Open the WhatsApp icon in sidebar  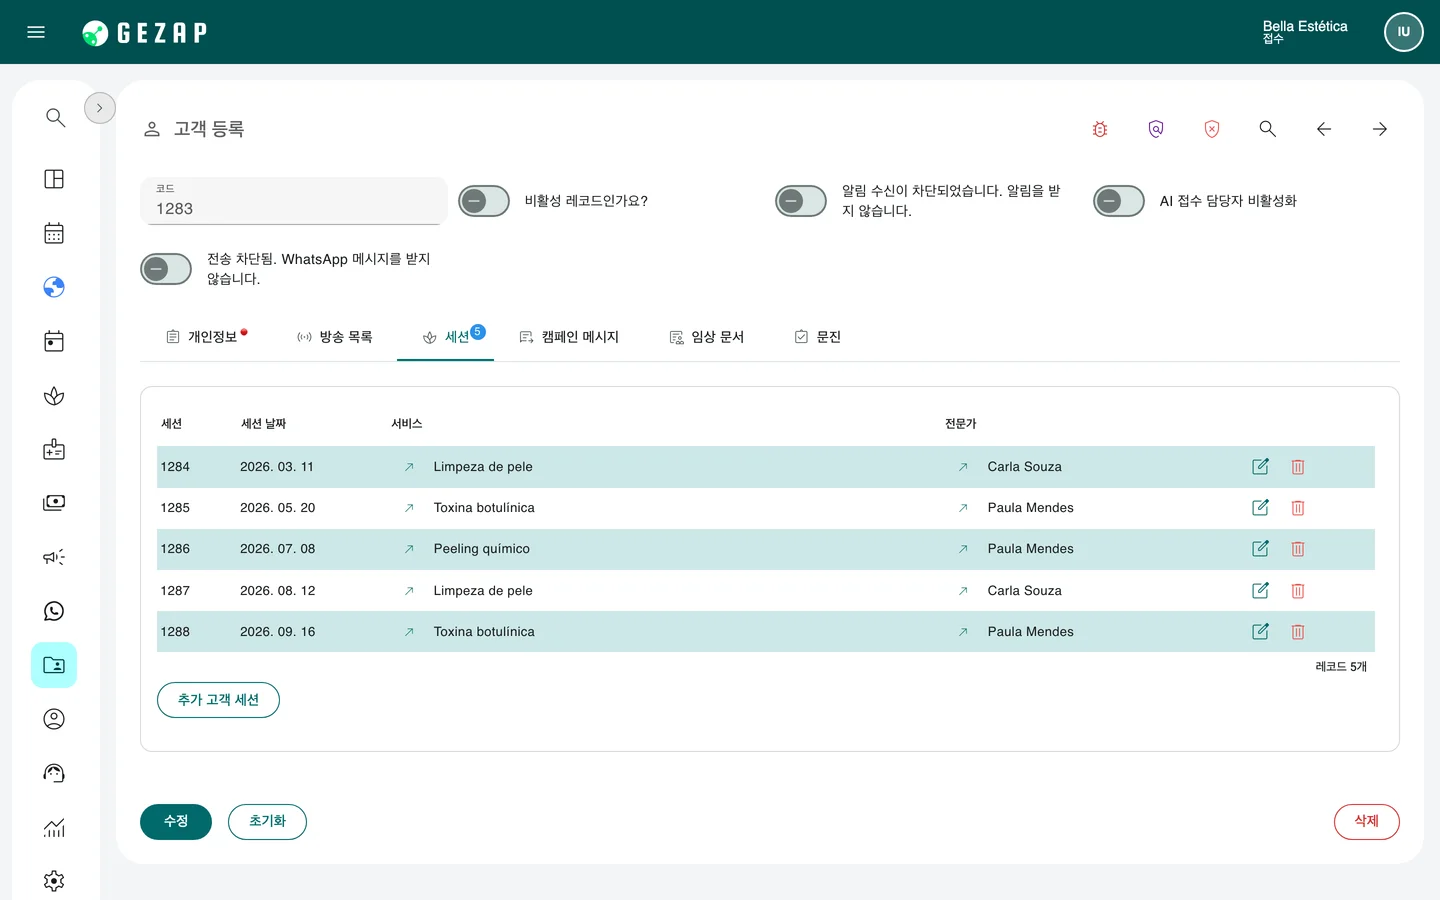click(x=54, y=611)
